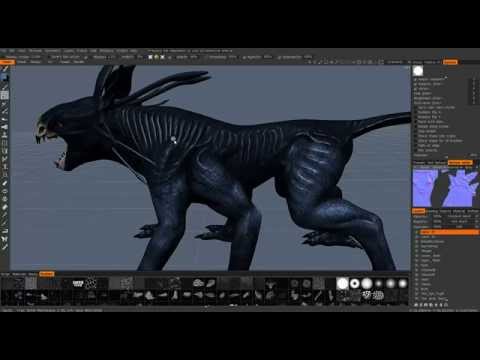Choose the last round soft brush alpha in top row
This screenshot has width=480, height=360.
[403, 284]
